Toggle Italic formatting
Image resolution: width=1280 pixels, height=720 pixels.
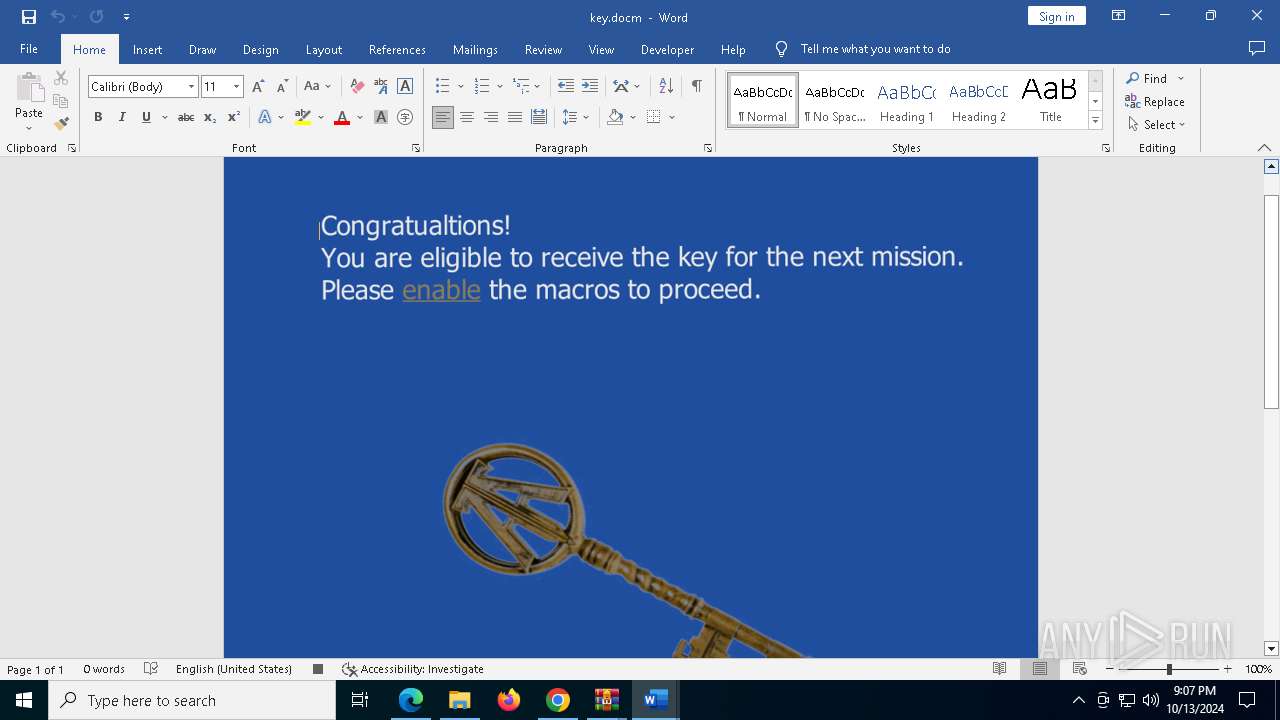(x=122, y=117)
